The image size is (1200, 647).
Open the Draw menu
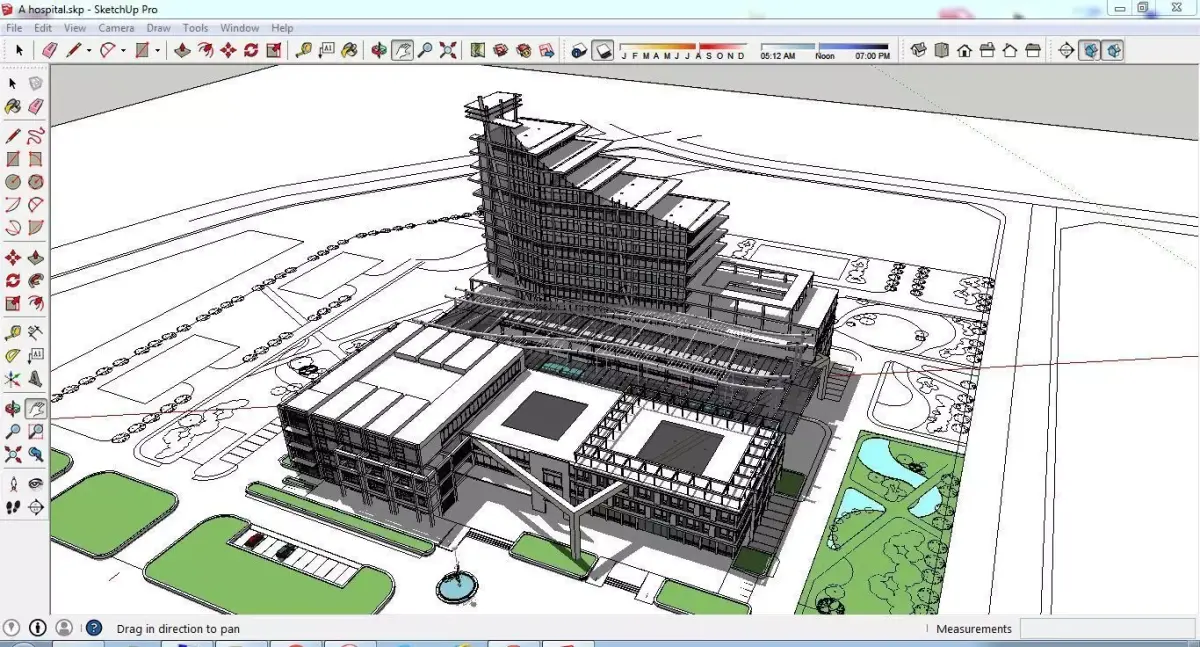click(x=158, y=28)
